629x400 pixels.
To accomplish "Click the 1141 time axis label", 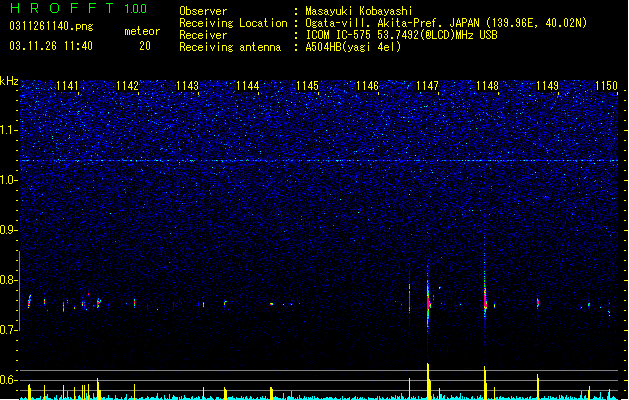I will pos(67,86).
